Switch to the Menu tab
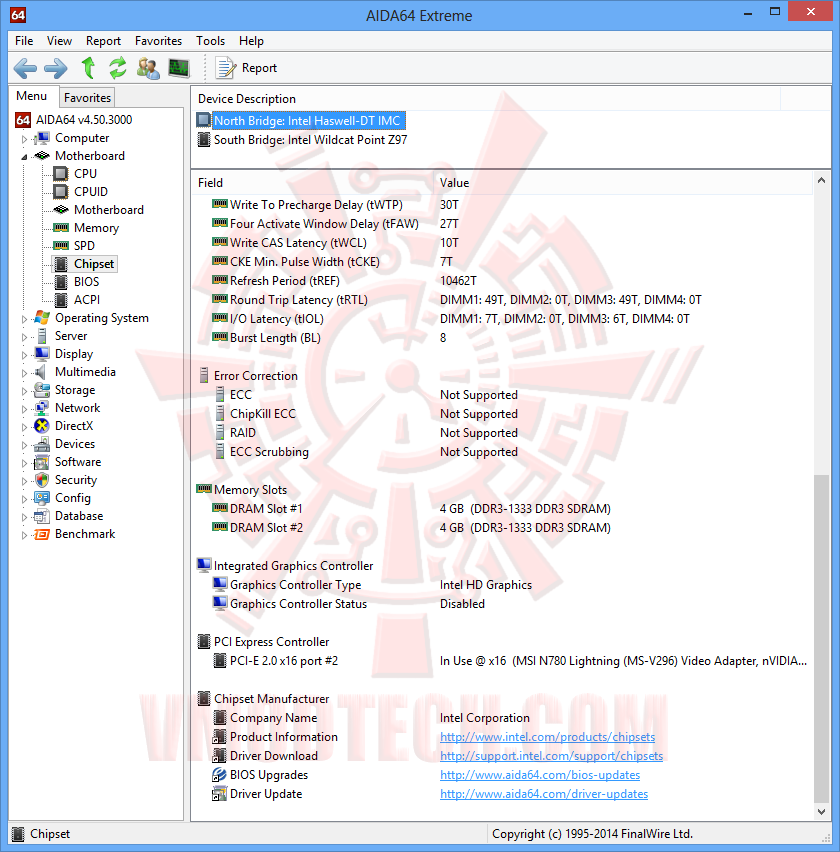 (x=32, y=96)
